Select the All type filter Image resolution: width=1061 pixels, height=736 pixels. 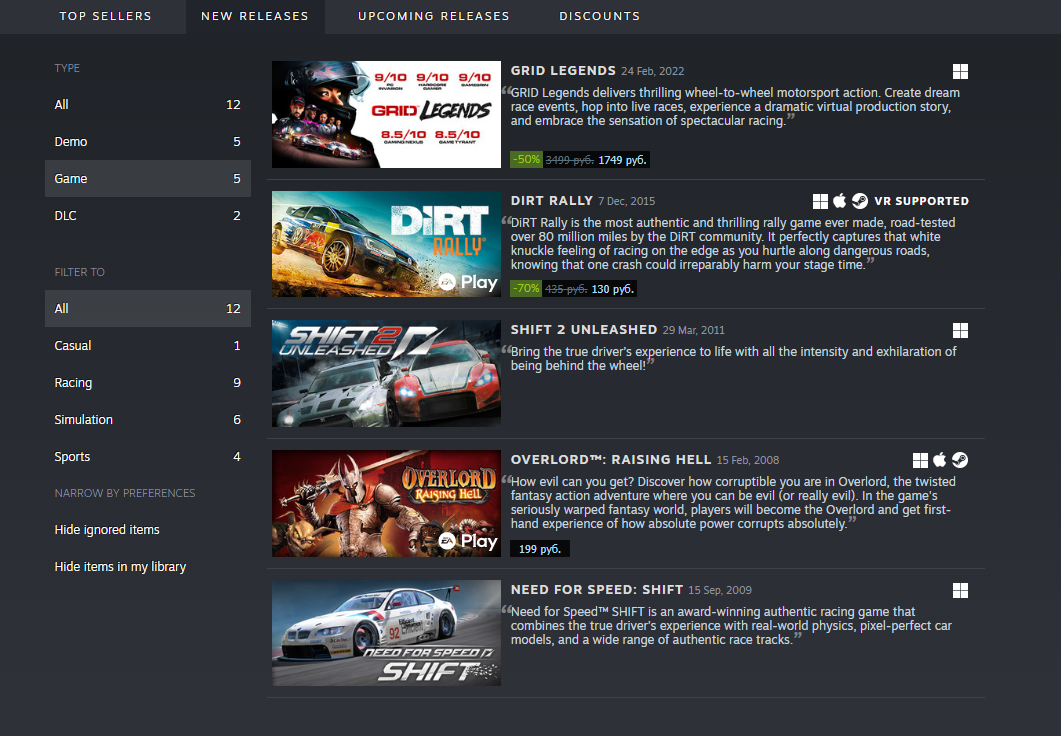(148, 105)
